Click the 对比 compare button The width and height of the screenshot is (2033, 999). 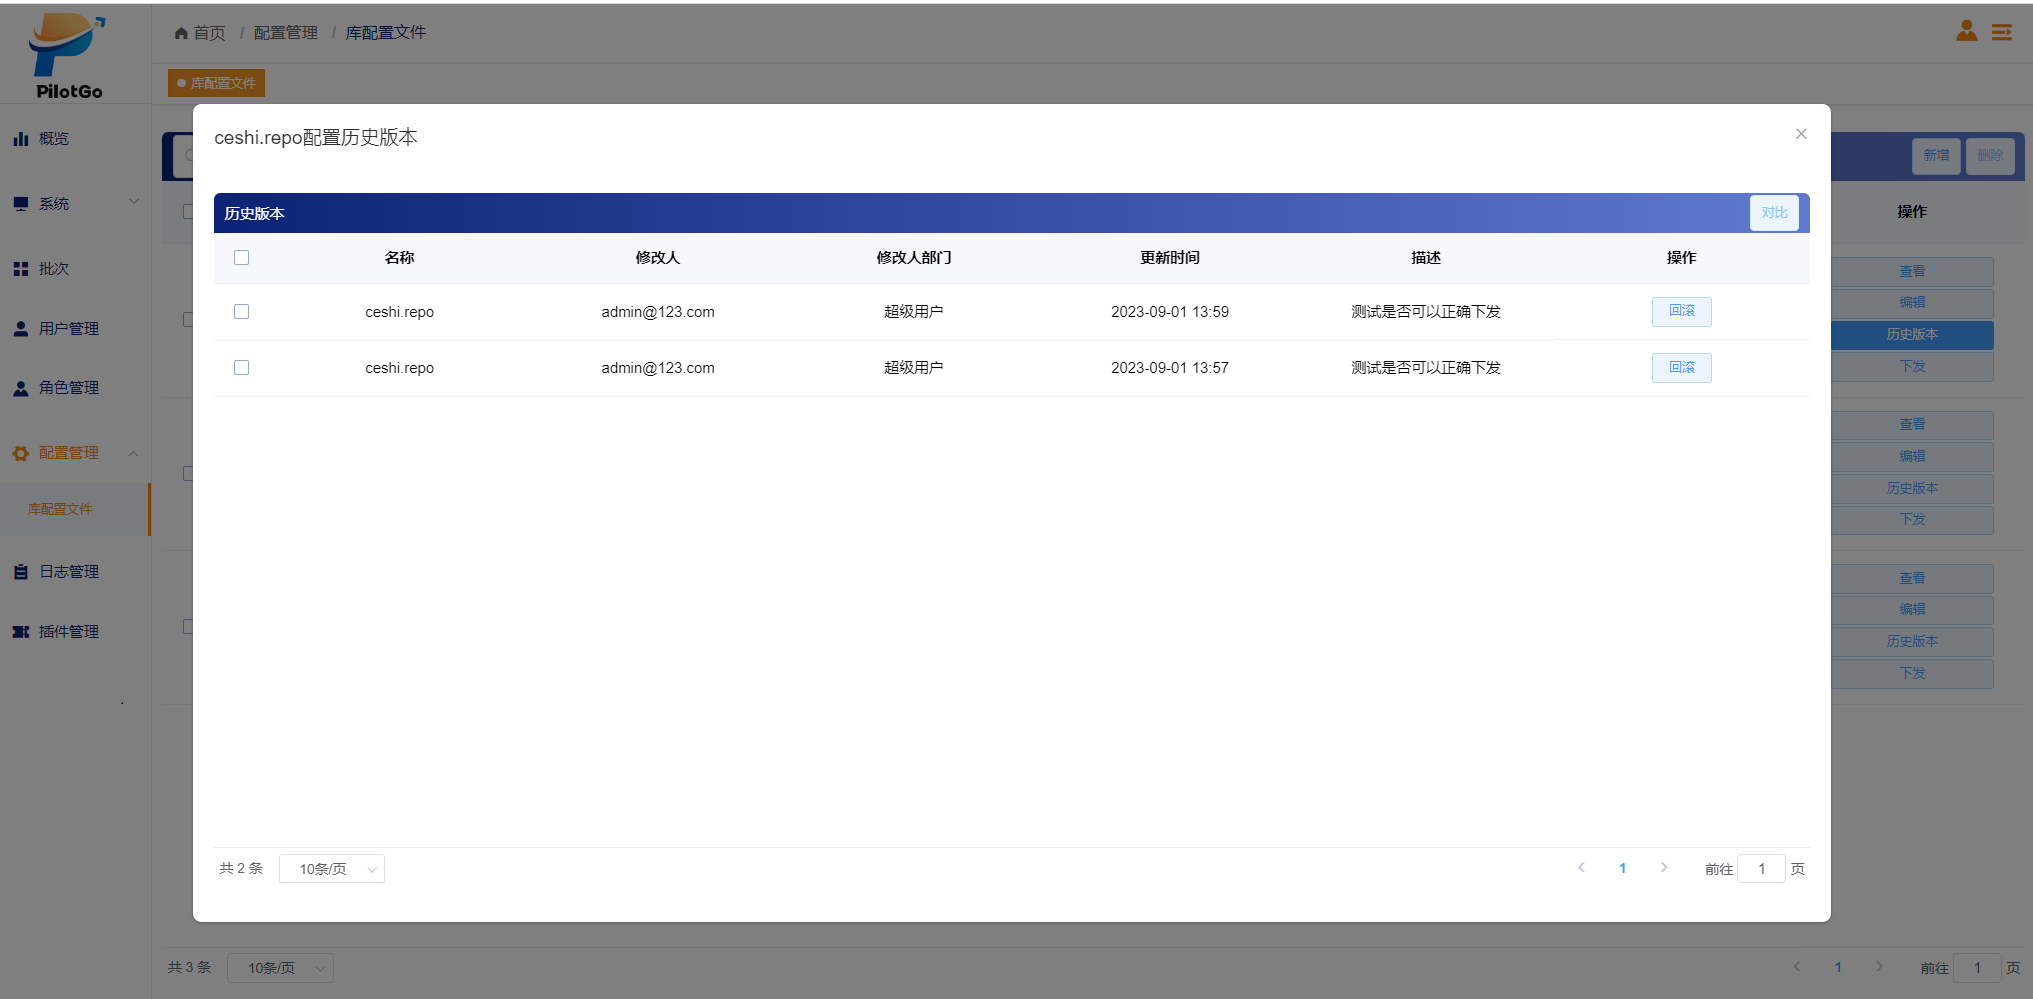(x=1774, y=213)
